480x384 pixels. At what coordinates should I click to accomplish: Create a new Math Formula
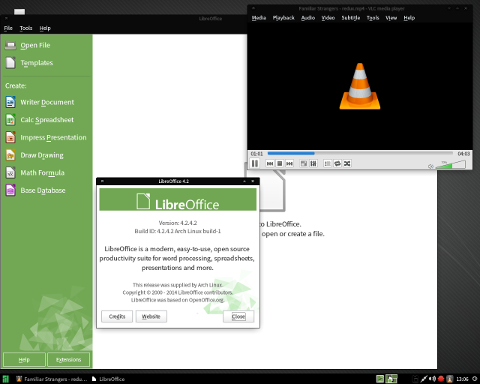35,173
